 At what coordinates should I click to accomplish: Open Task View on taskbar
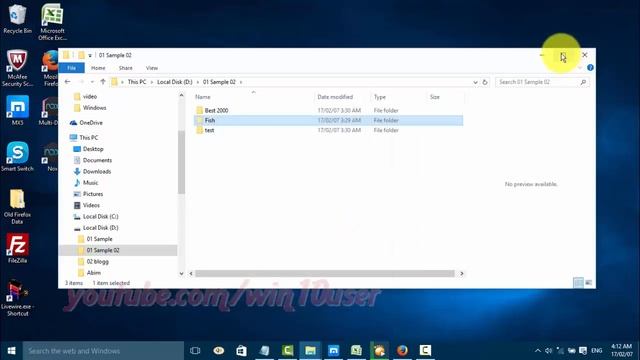coord(195,351)
